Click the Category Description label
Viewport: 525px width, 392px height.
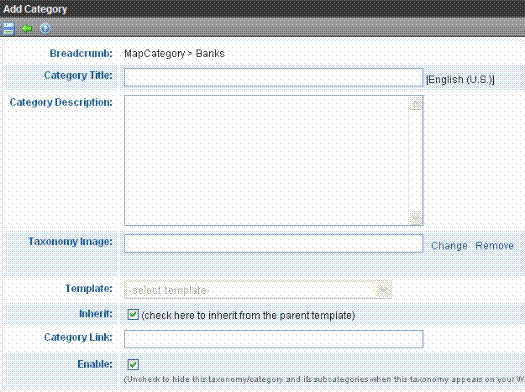pos(61,102)
